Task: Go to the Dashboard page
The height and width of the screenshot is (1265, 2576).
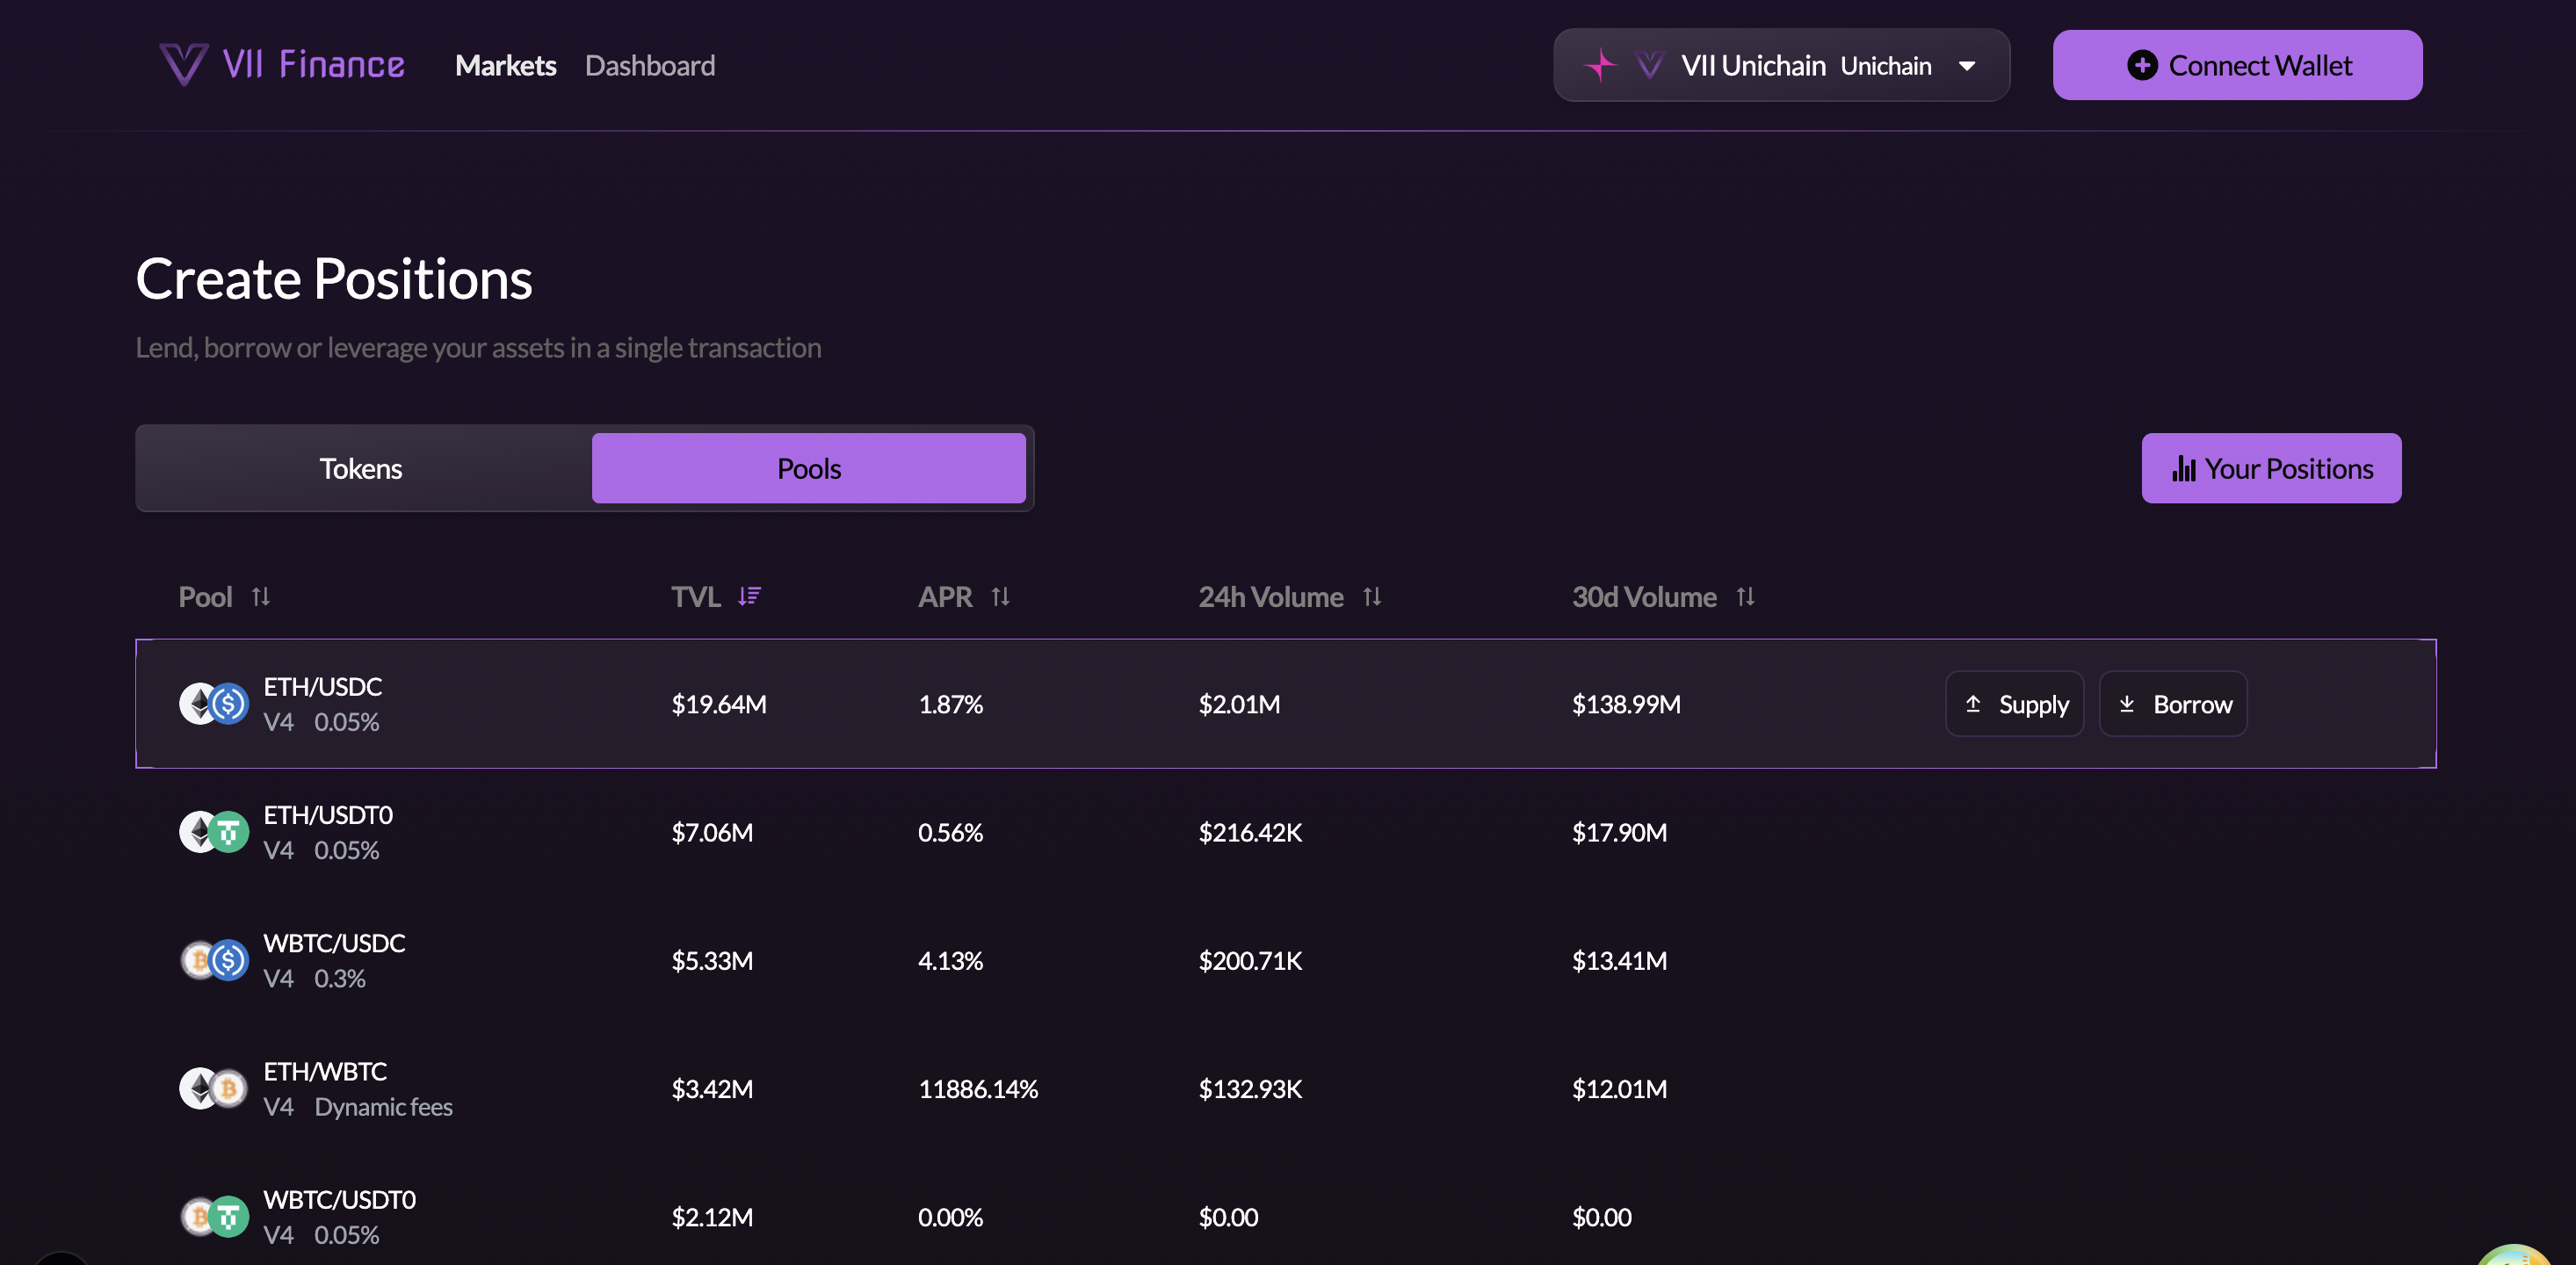Action: tap(649, 66)
